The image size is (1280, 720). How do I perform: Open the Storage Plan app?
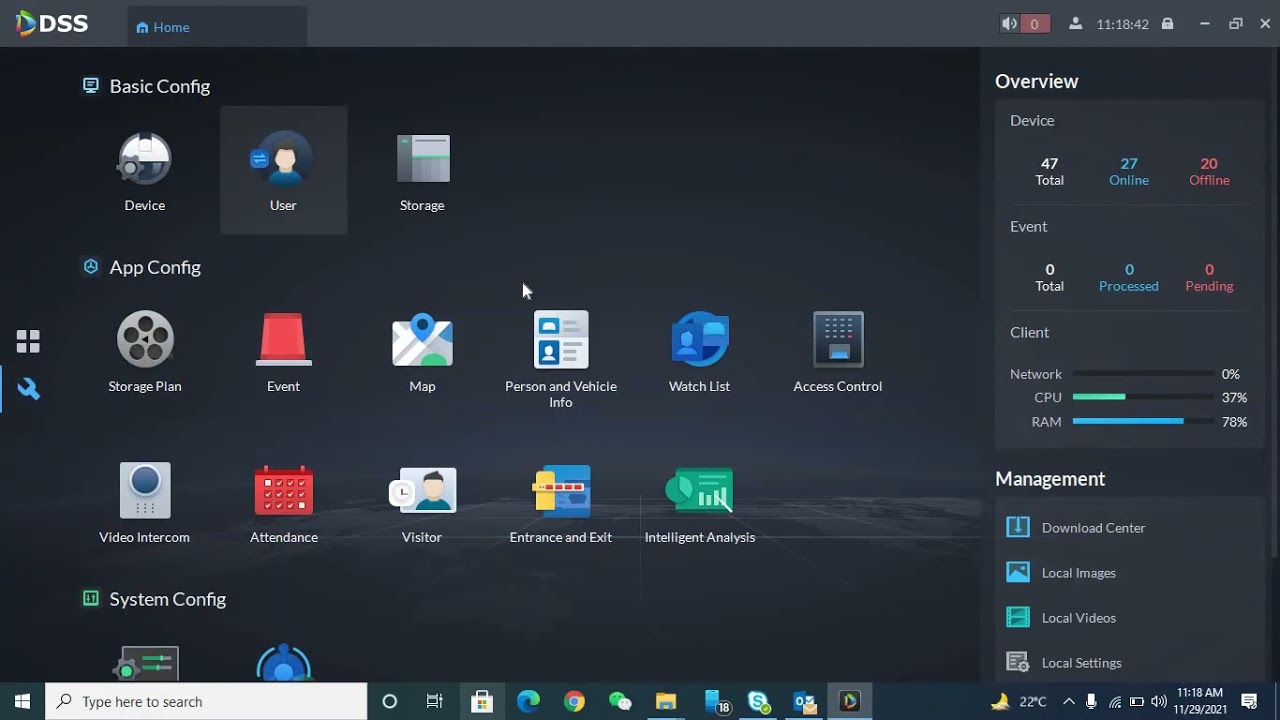145,340
